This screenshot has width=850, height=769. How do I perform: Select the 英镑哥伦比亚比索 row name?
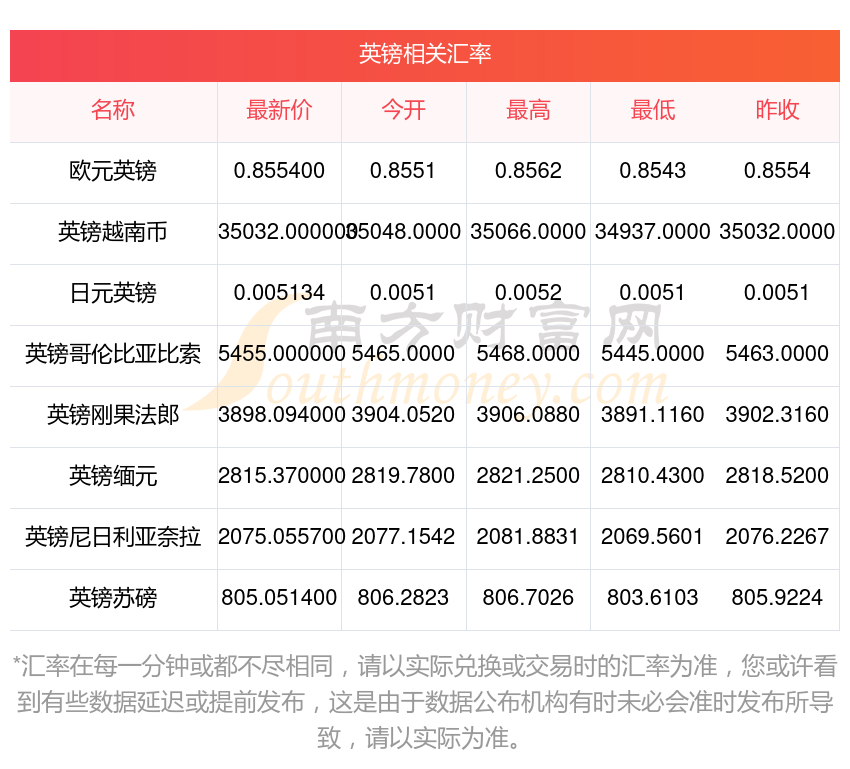113,354
